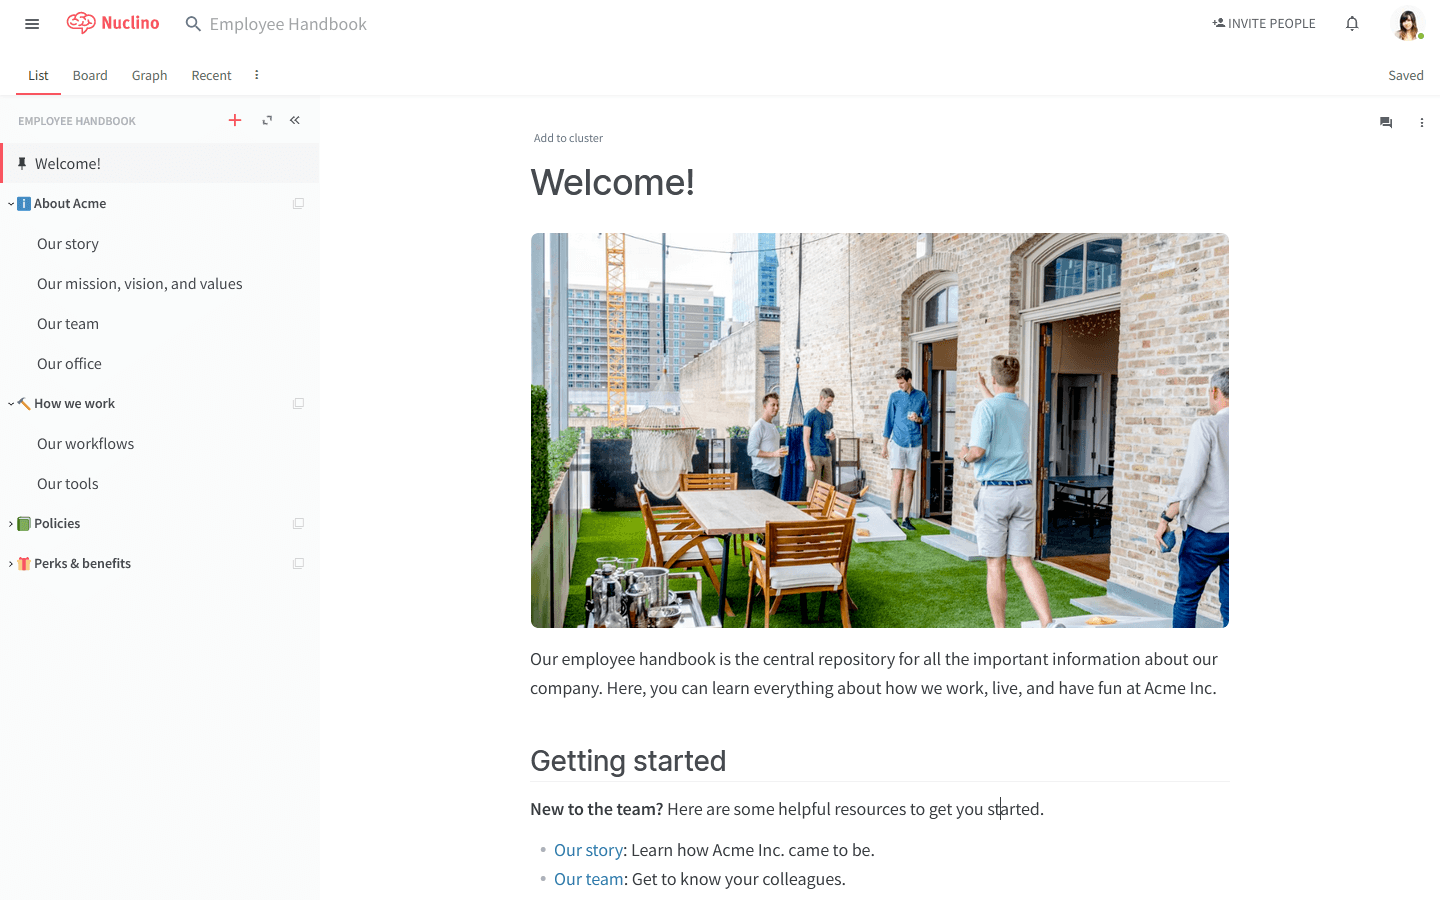Click the cluster icon beside About Acme

(x=298, y=203)
